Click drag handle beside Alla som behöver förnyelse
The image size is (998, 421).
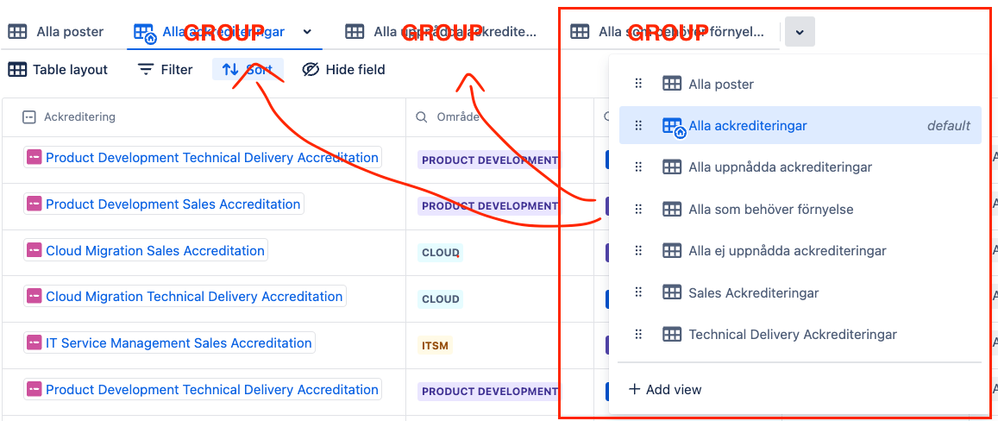638,209
